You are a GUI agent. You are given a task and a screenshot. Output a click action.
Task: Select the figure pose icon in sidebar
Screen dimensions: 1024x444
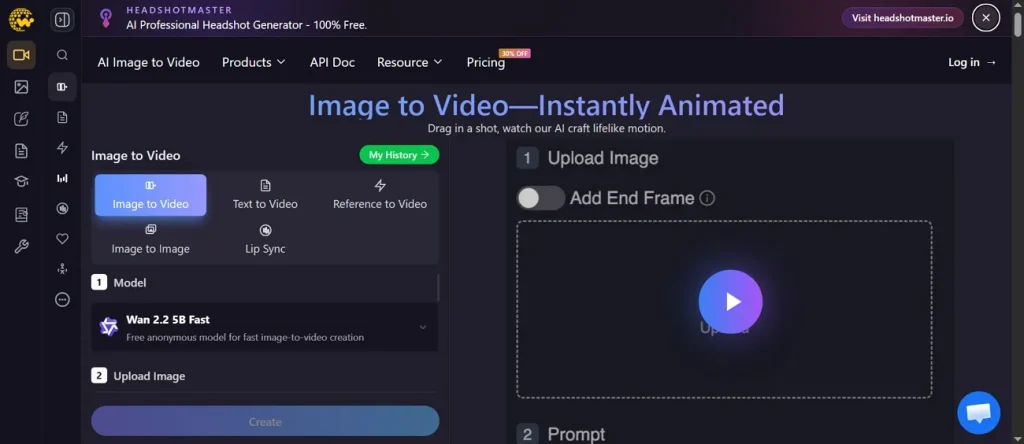pyautogui.click(x=62, y=269)
